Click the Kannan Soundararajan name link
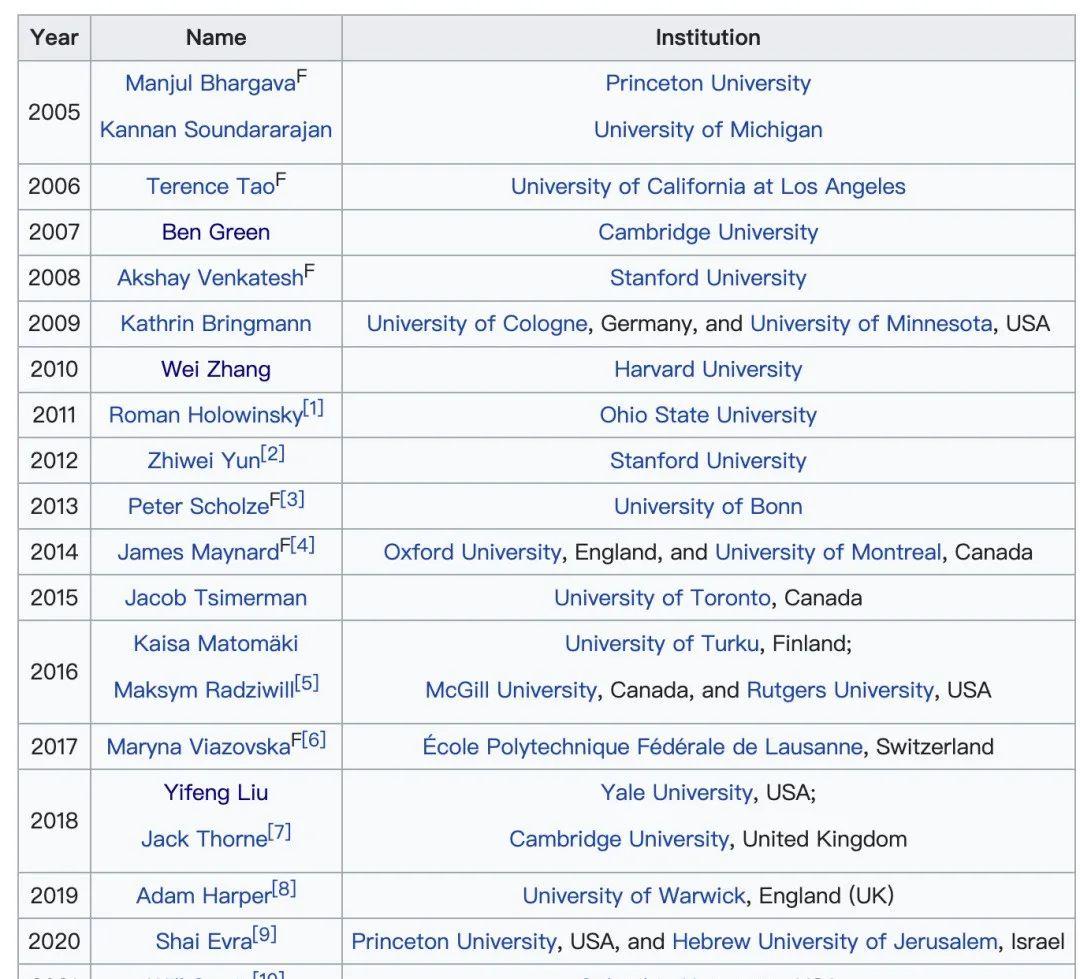Viewport: 1080px width, 979px height. coord(216,130)
